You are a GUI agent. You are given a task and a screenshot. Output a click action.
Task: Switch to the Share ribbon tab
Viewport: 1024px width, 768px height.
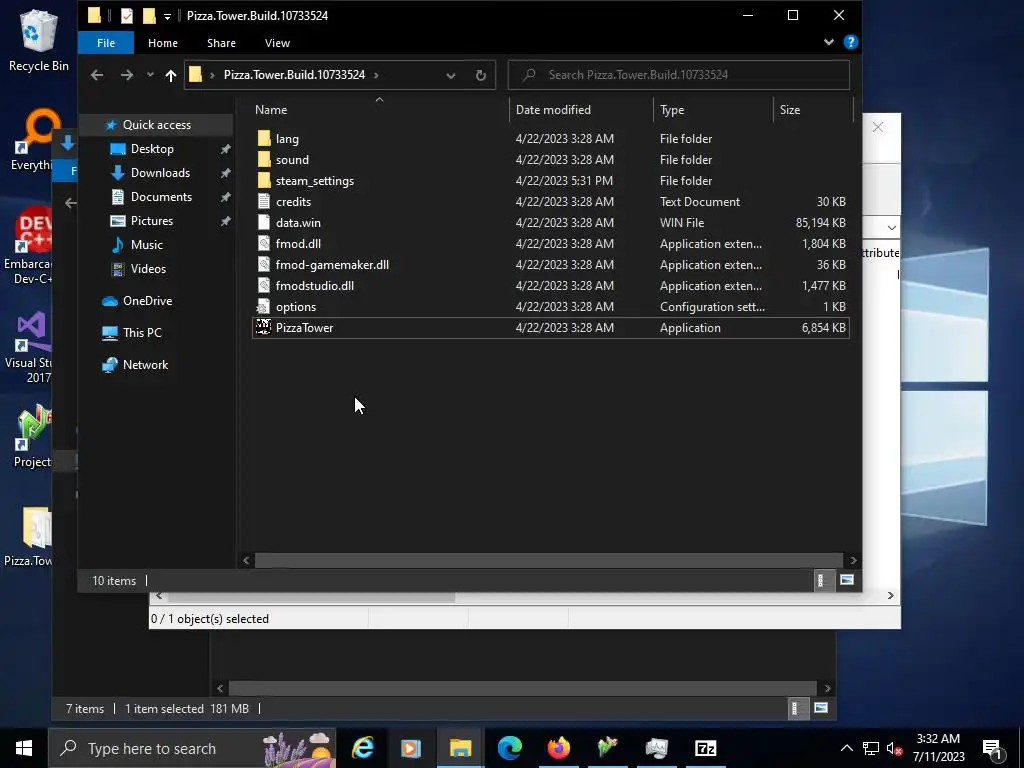coord(221,43)
